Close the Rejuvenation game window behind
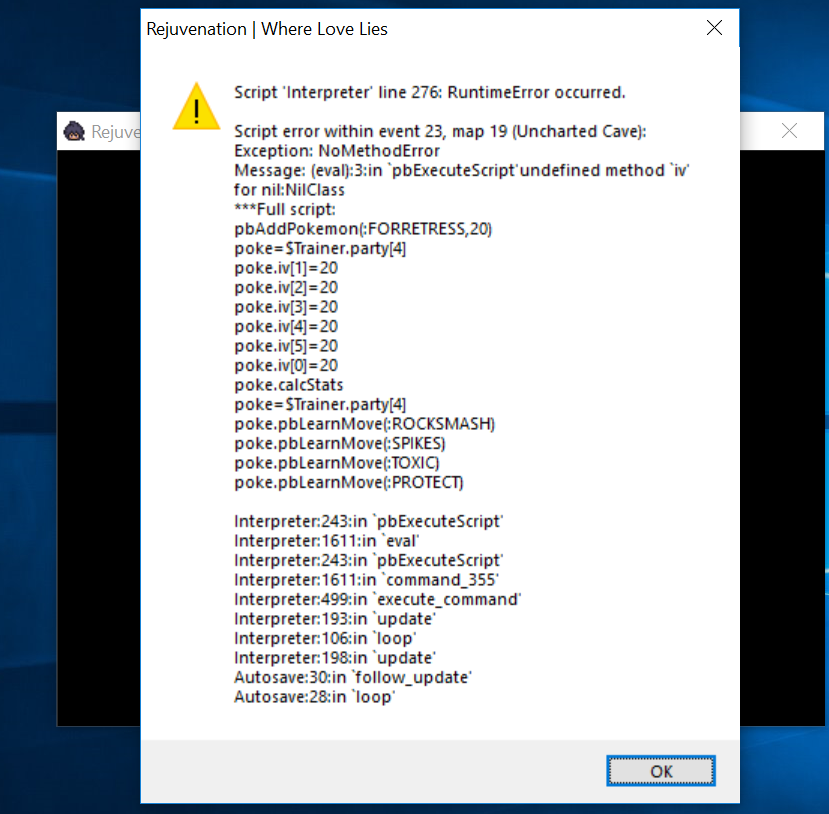The height and width of the screenshot is (814, 829). (x=789, y=131)
